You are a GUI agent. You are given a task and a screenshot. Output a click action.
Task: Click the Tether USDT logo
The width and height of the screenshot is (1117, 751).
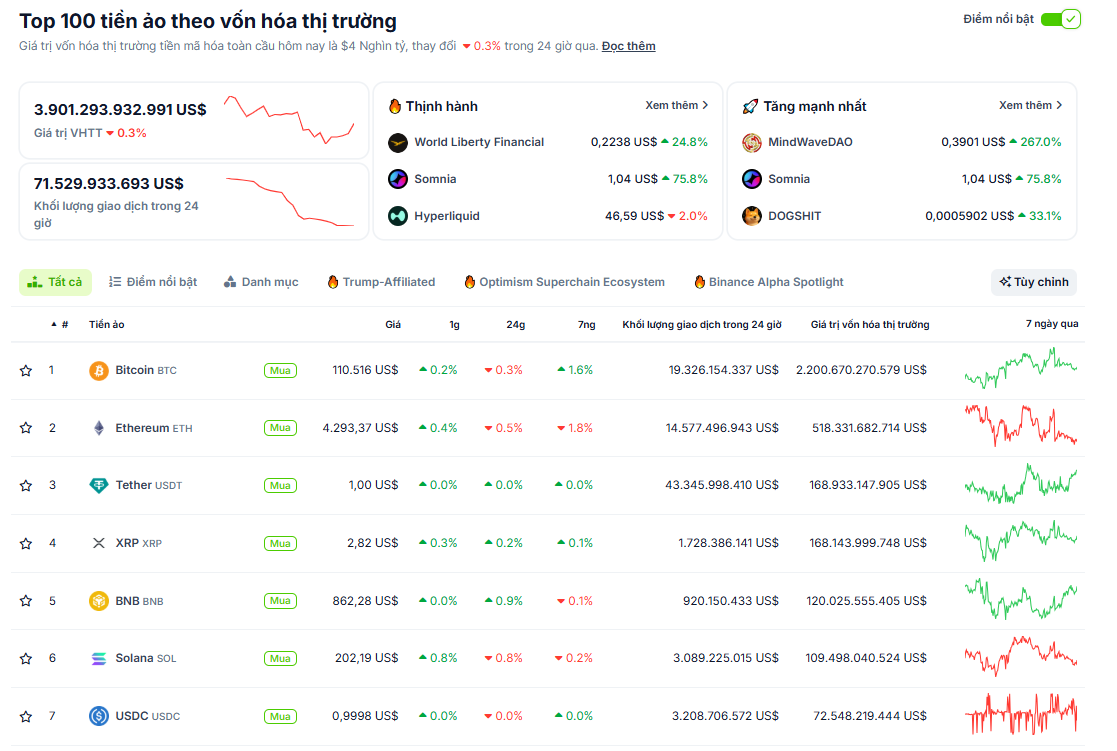(99, 485)
